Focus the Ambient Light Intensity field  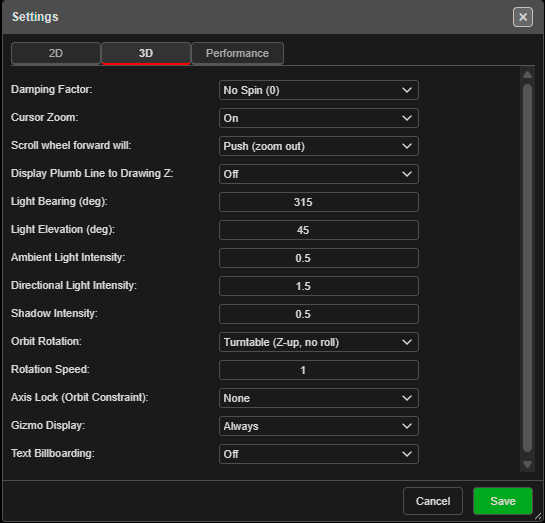click(319, 258)
